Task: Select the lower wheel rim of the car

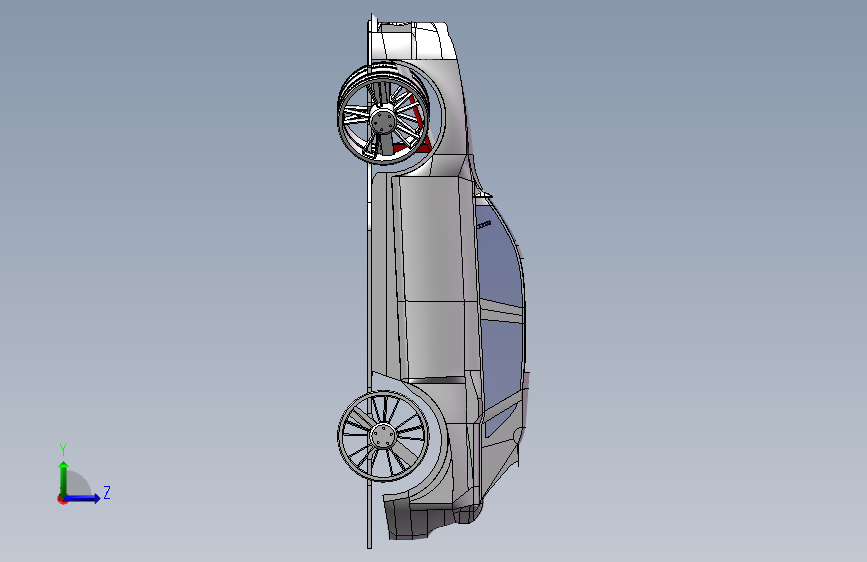Action: [383, 435]
